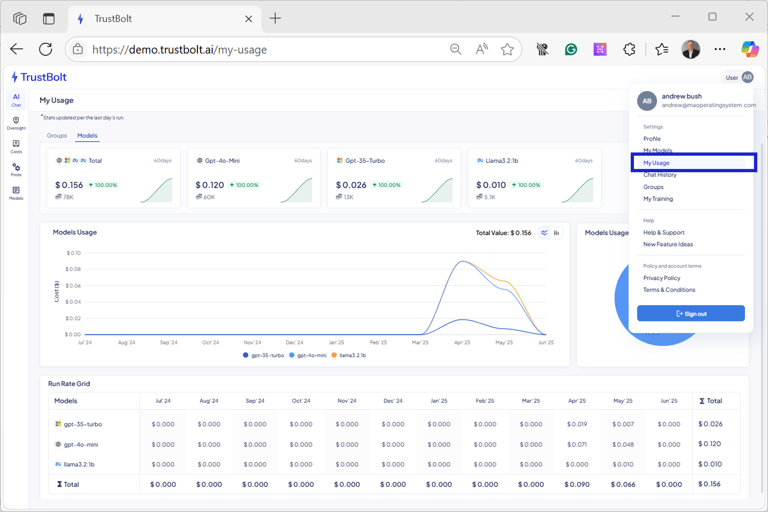The image size is (768, 512).
Task: Click the Gpt-35-Turbo usage card
Action: (x=394, y=178)
